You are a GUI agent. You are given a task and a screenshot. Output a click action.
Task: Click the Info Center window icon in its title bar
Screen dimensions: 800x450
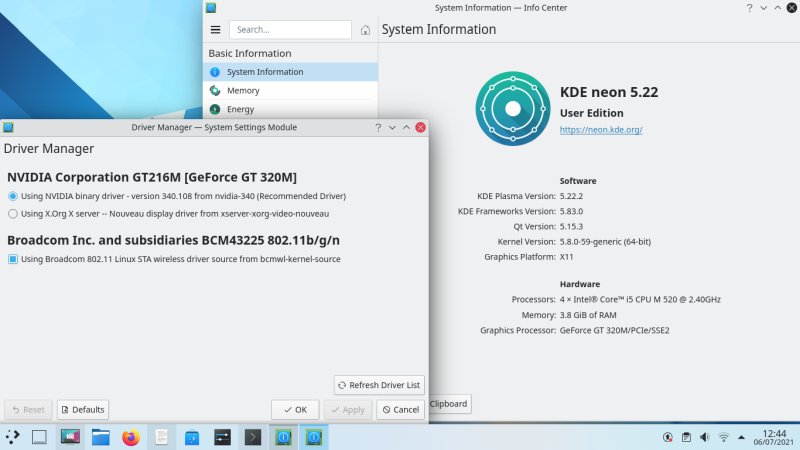point(211,8)
